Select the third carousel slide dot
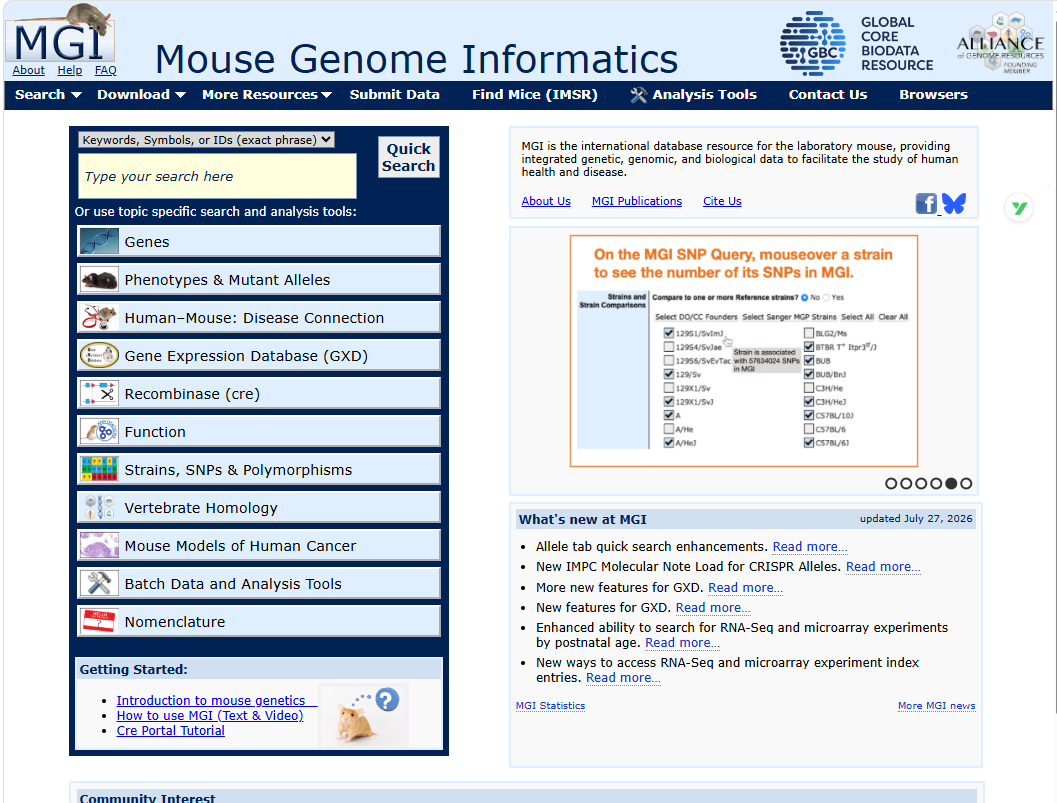The height and width of the screenshot is (803, 1057). [x=921, y=483]
